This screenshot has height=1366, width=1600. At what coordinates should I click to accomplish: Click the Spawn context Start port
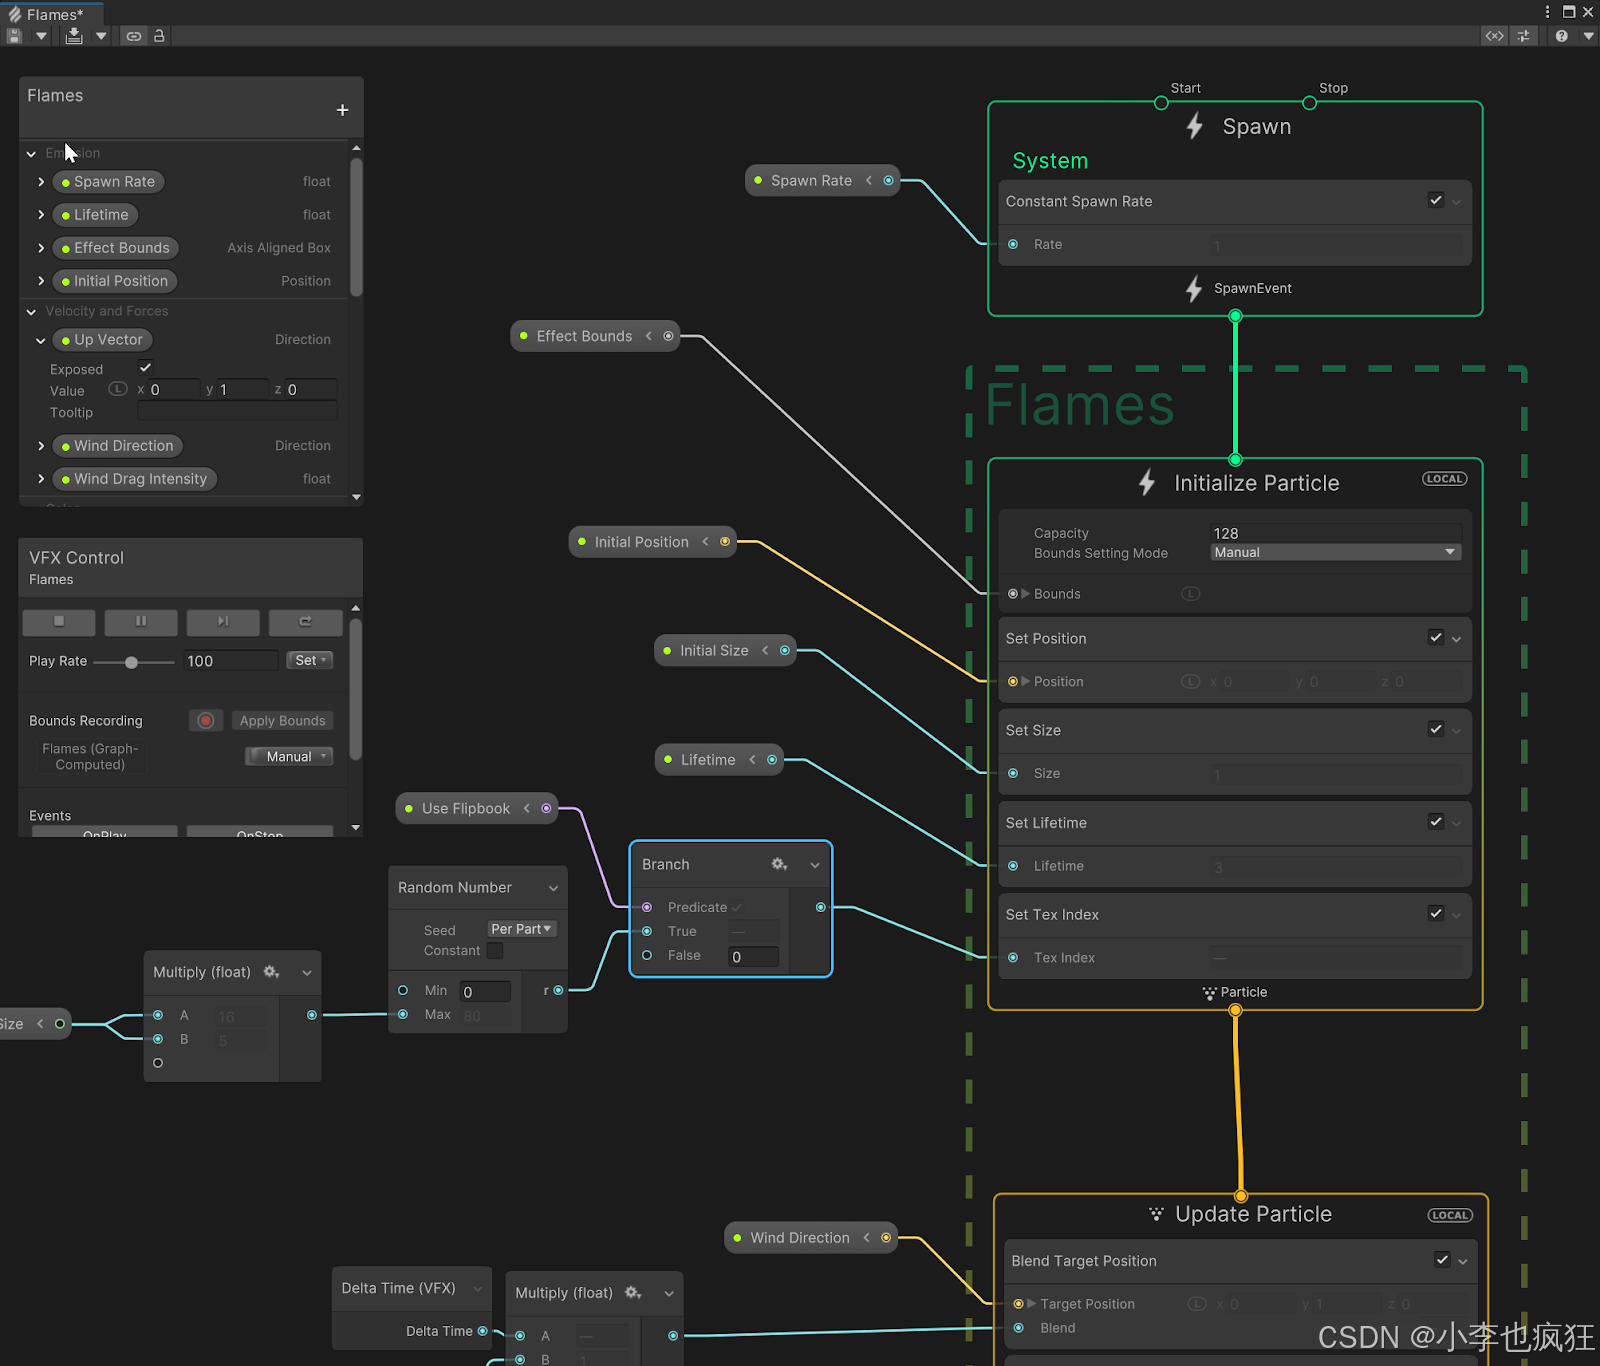point(1161,103)
